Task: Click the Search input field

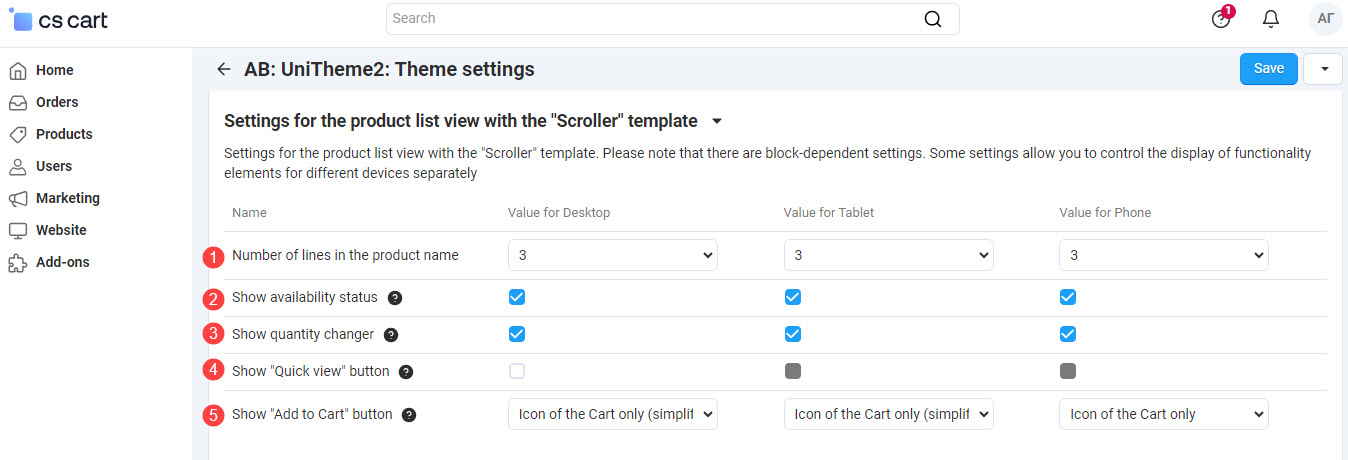Action: tap(672, 19)
